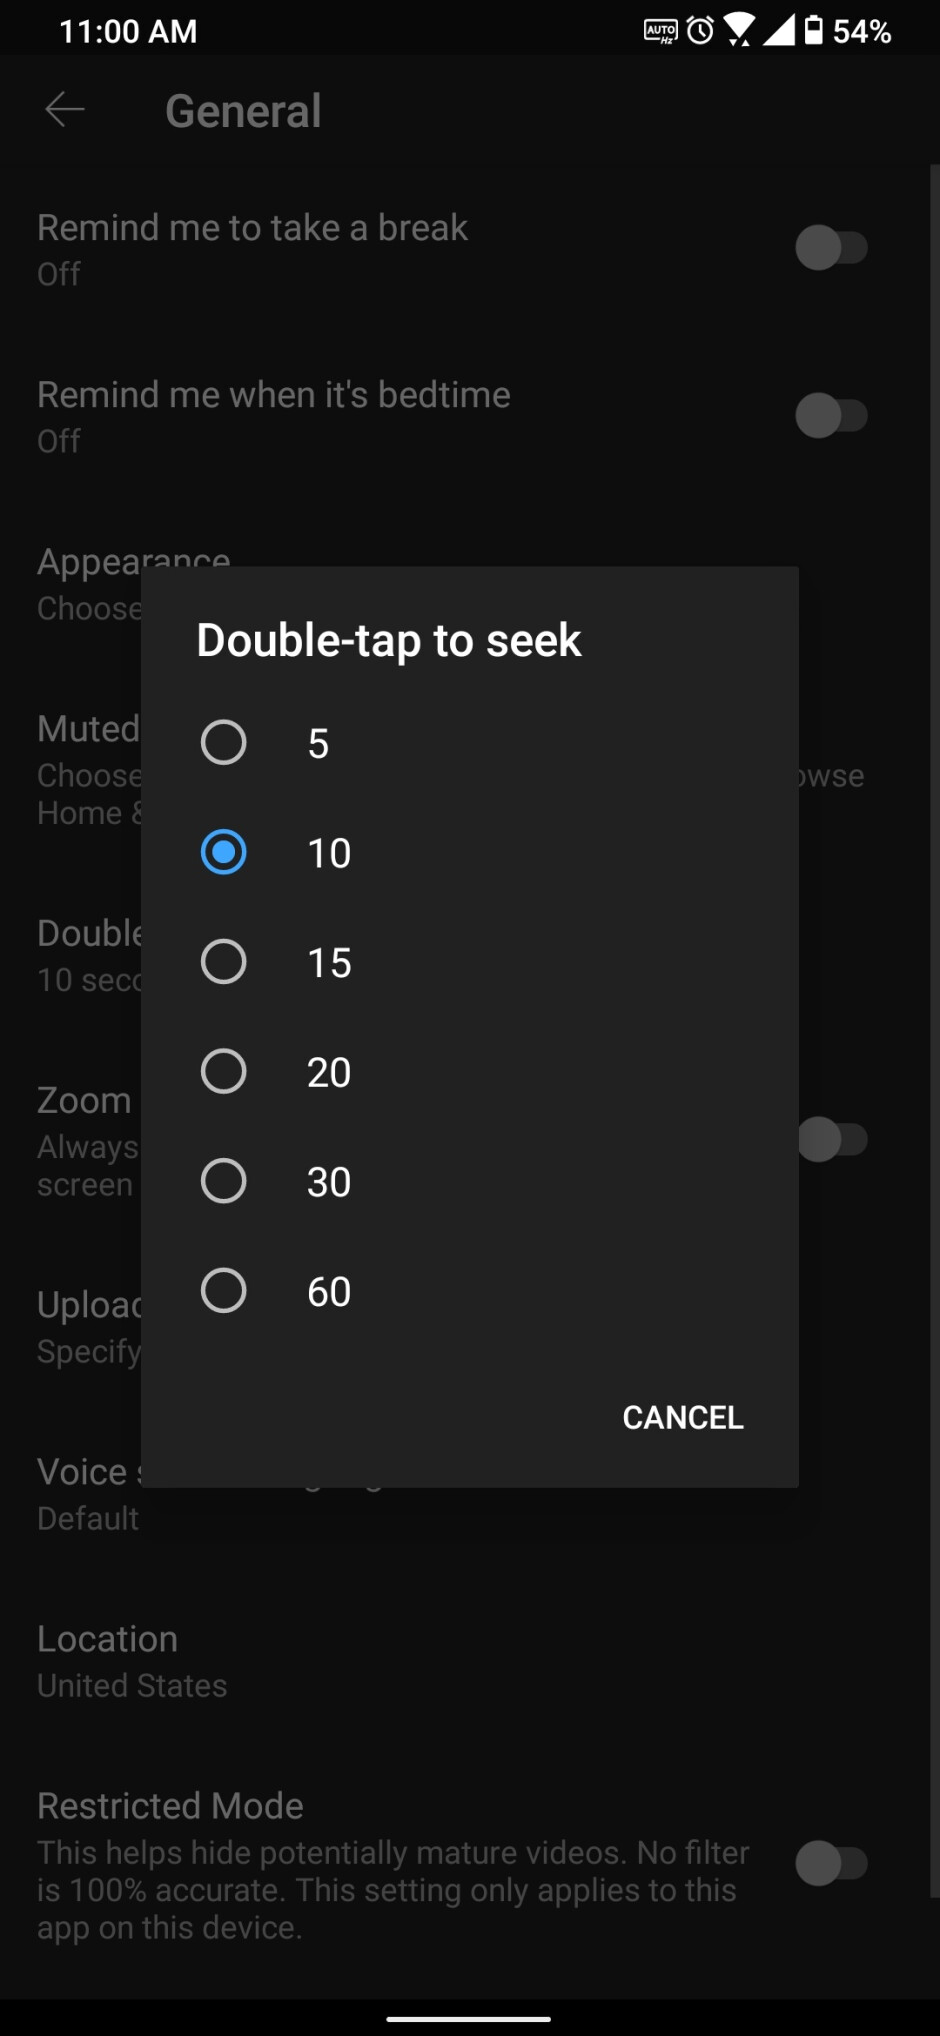Open the Location setting
Image resolution: width=940 pixels, height=2036 pixels.
[x=132, y=1661]
